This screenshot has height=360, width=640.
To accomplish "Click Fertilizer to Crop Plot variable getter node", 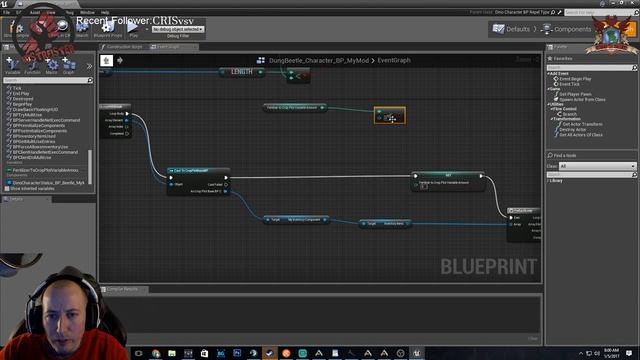I will 294,107.
